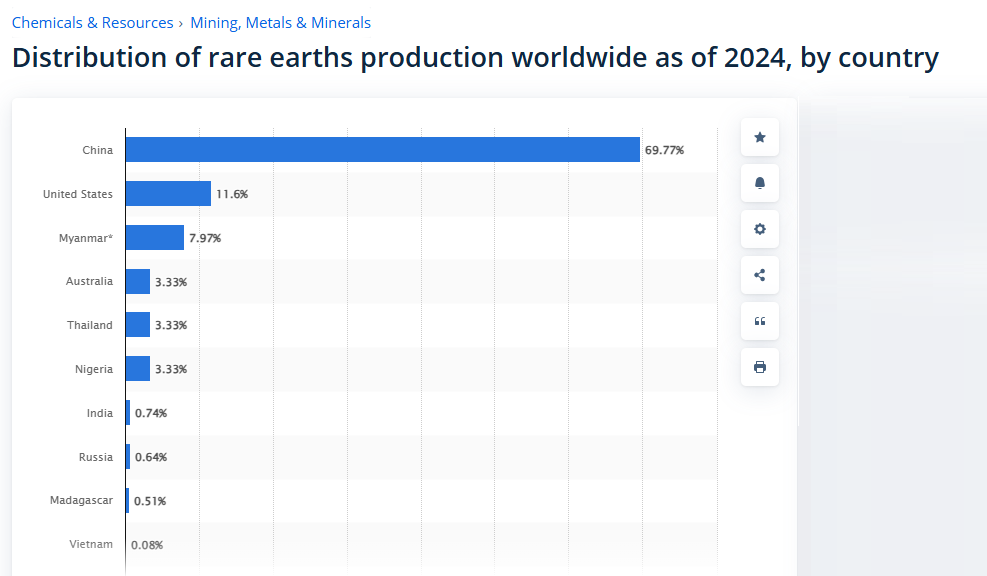This screenshot has width=987, height=576.
Task: Click the star favorite icon
Action: pos(759,137)
